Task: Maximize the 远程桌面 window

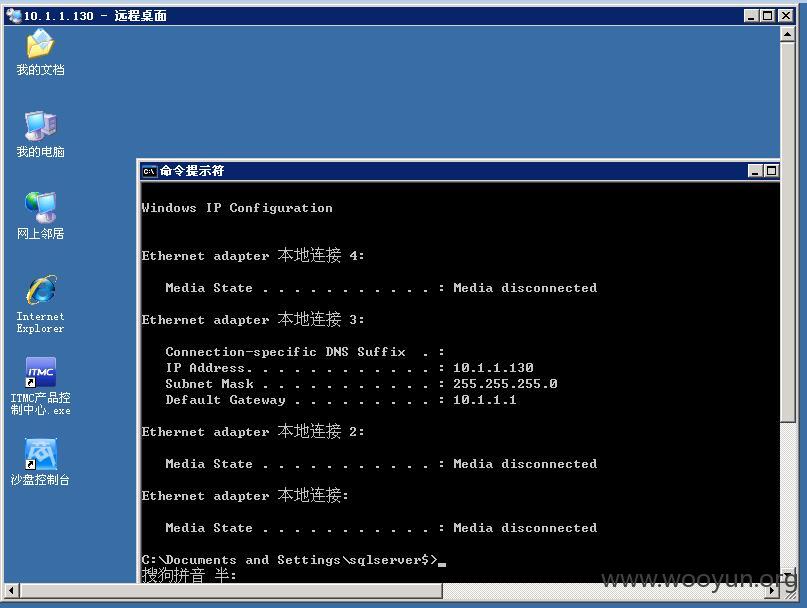Action: pyautogui.click(x=767, y=16)
